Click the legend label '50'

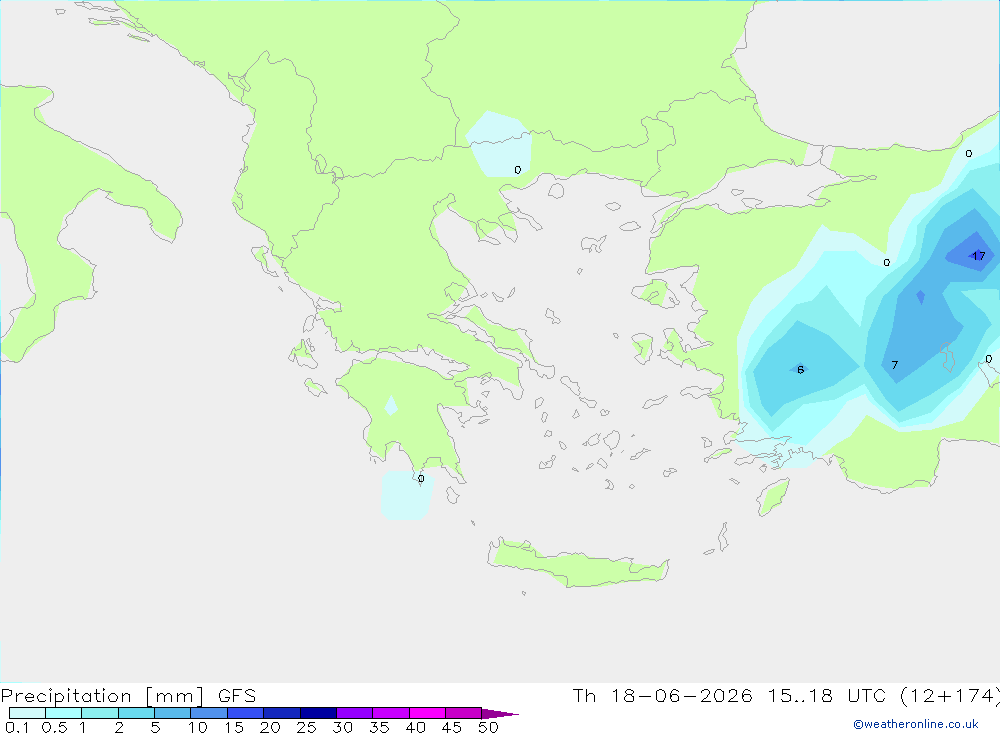[x=488, y=727]
